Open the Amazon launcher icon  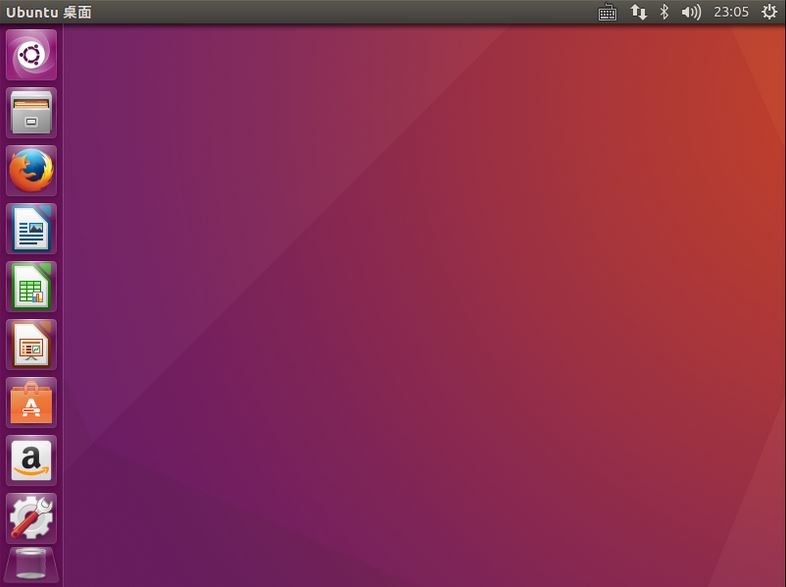[x=31, y=460]
